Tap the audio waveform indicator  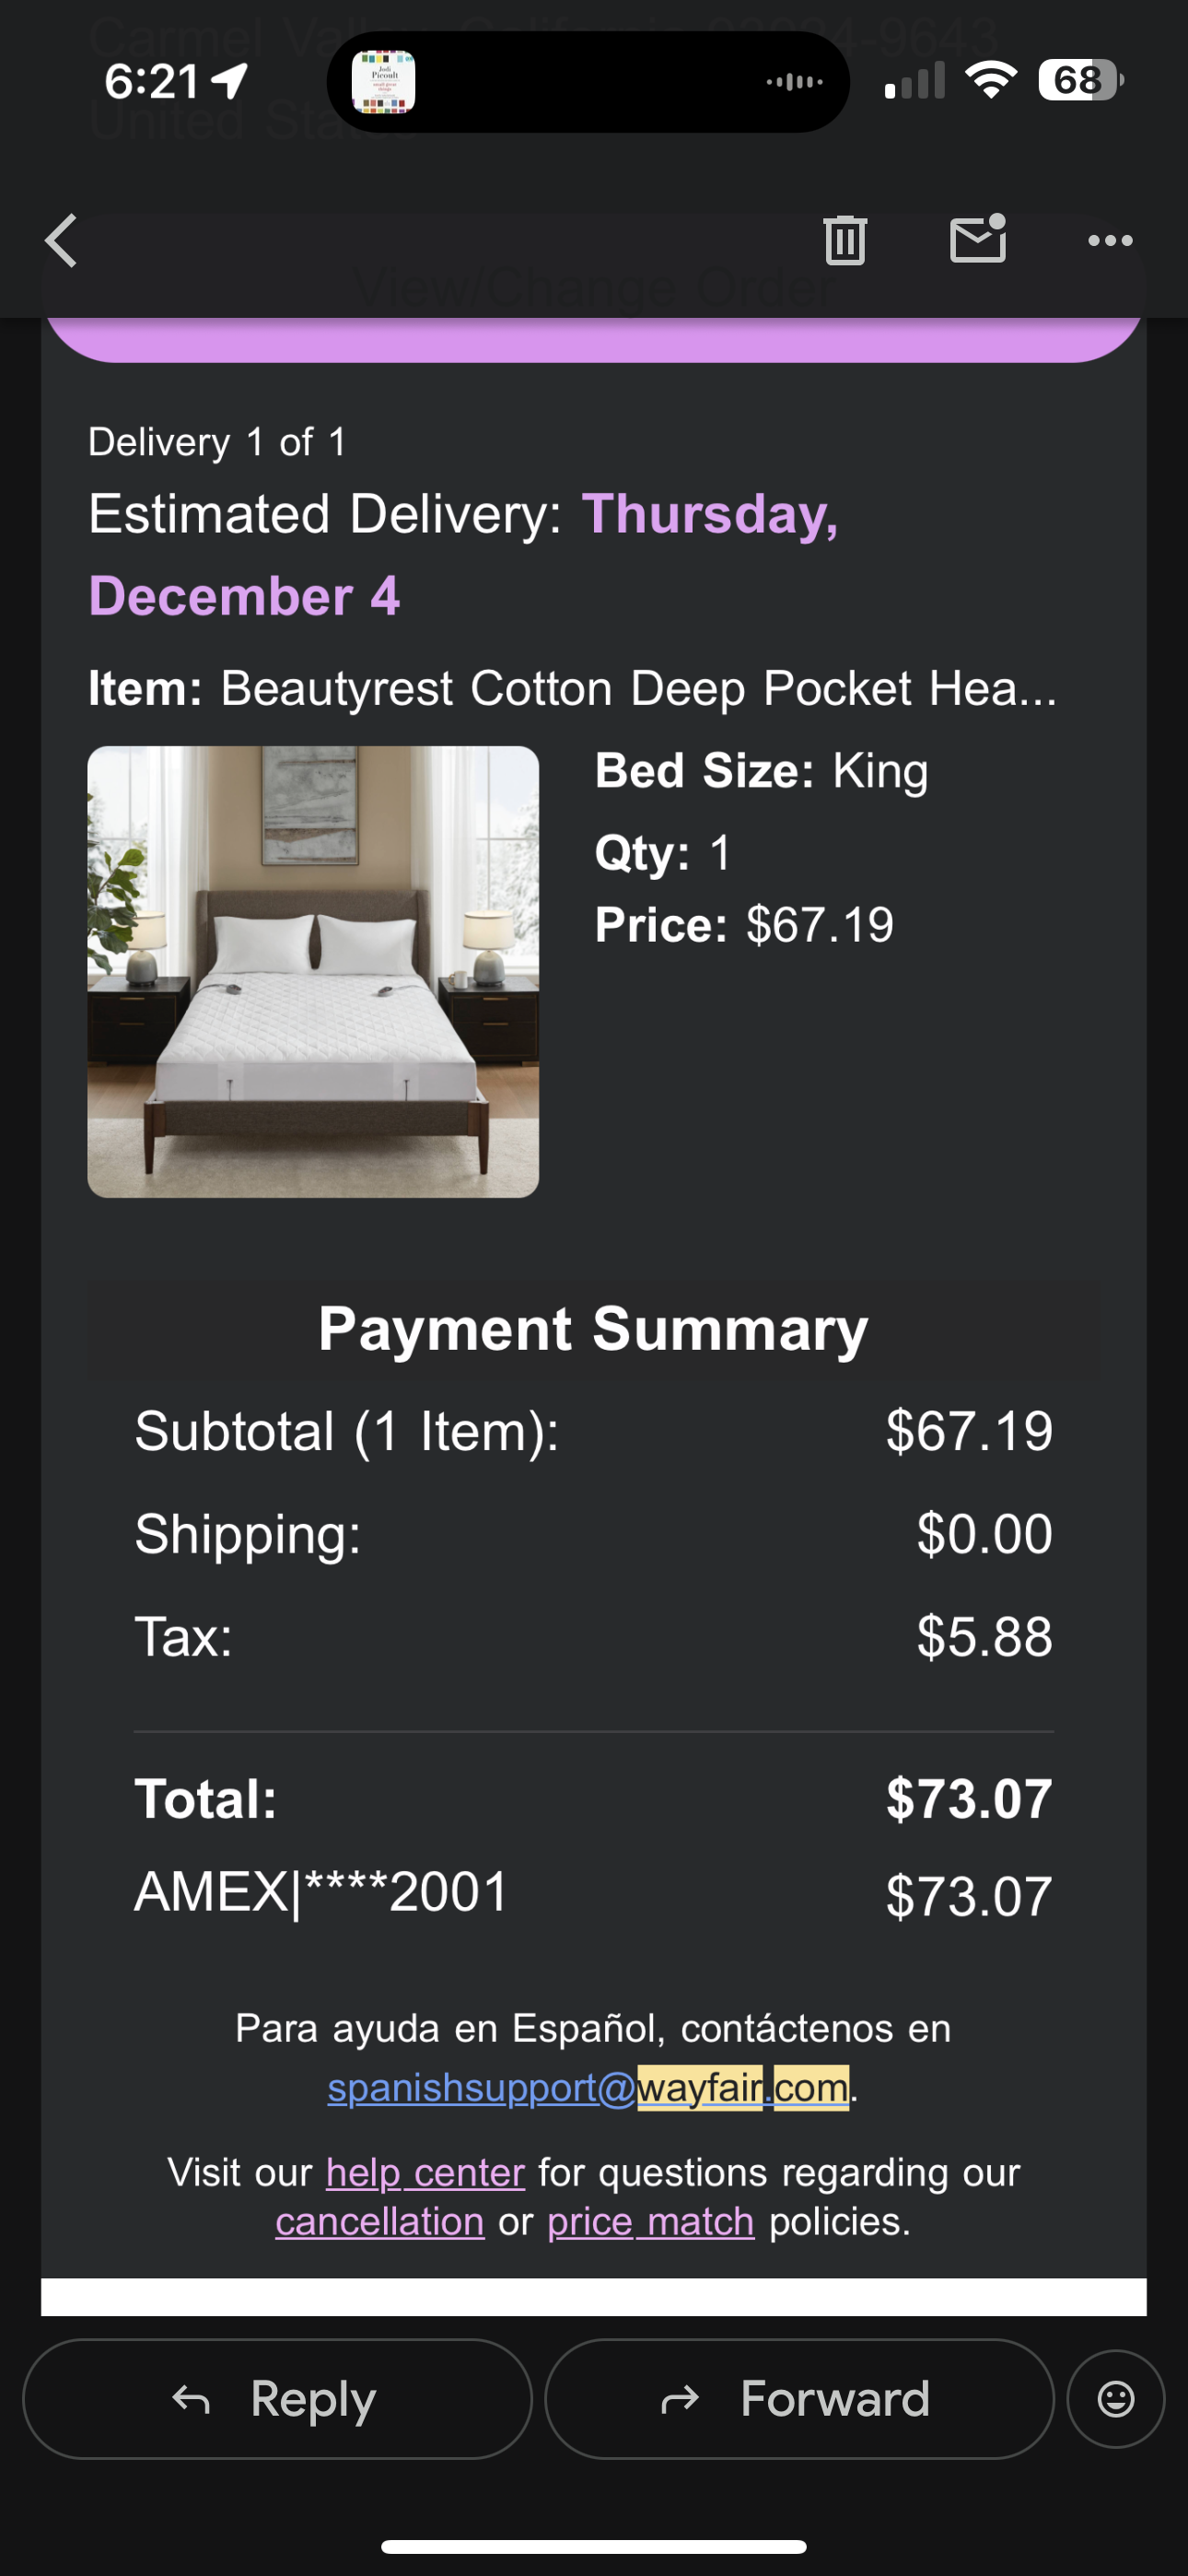(x=794, y=82)
